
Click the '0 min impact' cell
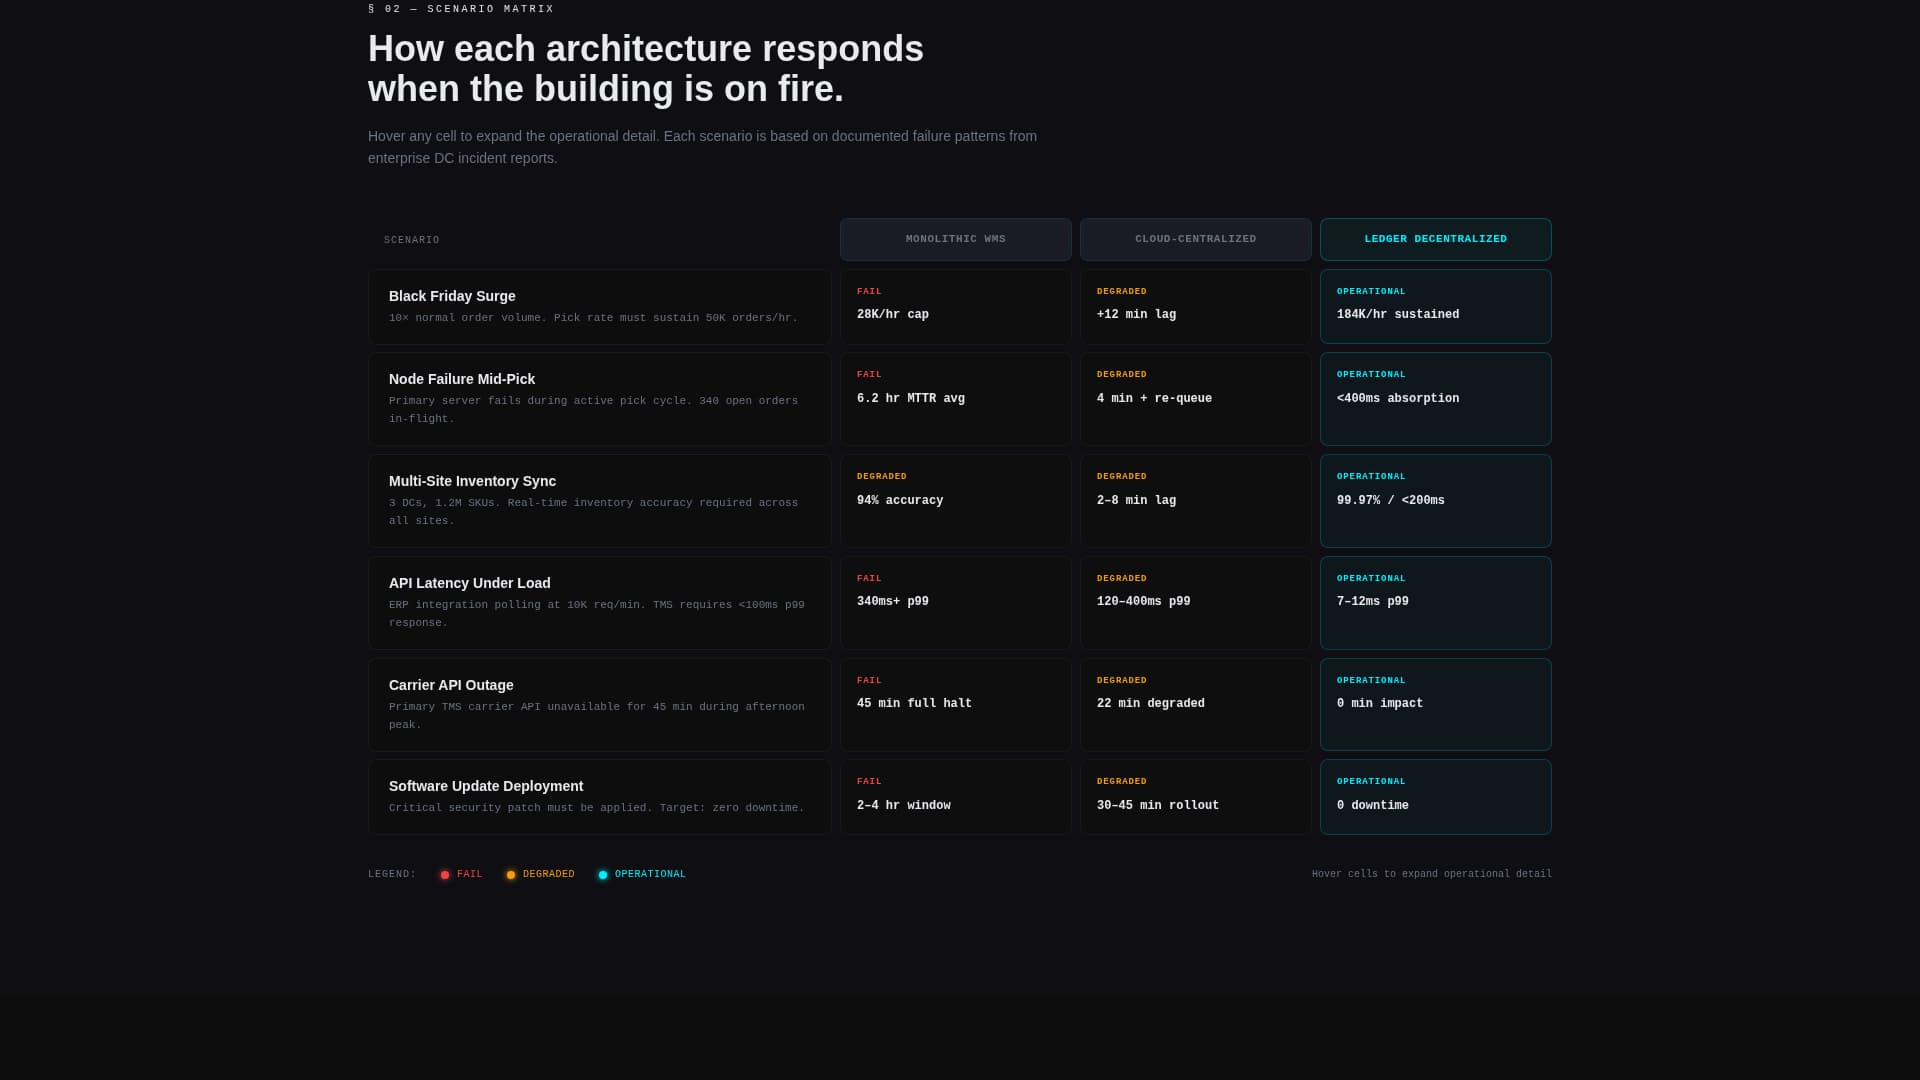tap(1435, 705)
